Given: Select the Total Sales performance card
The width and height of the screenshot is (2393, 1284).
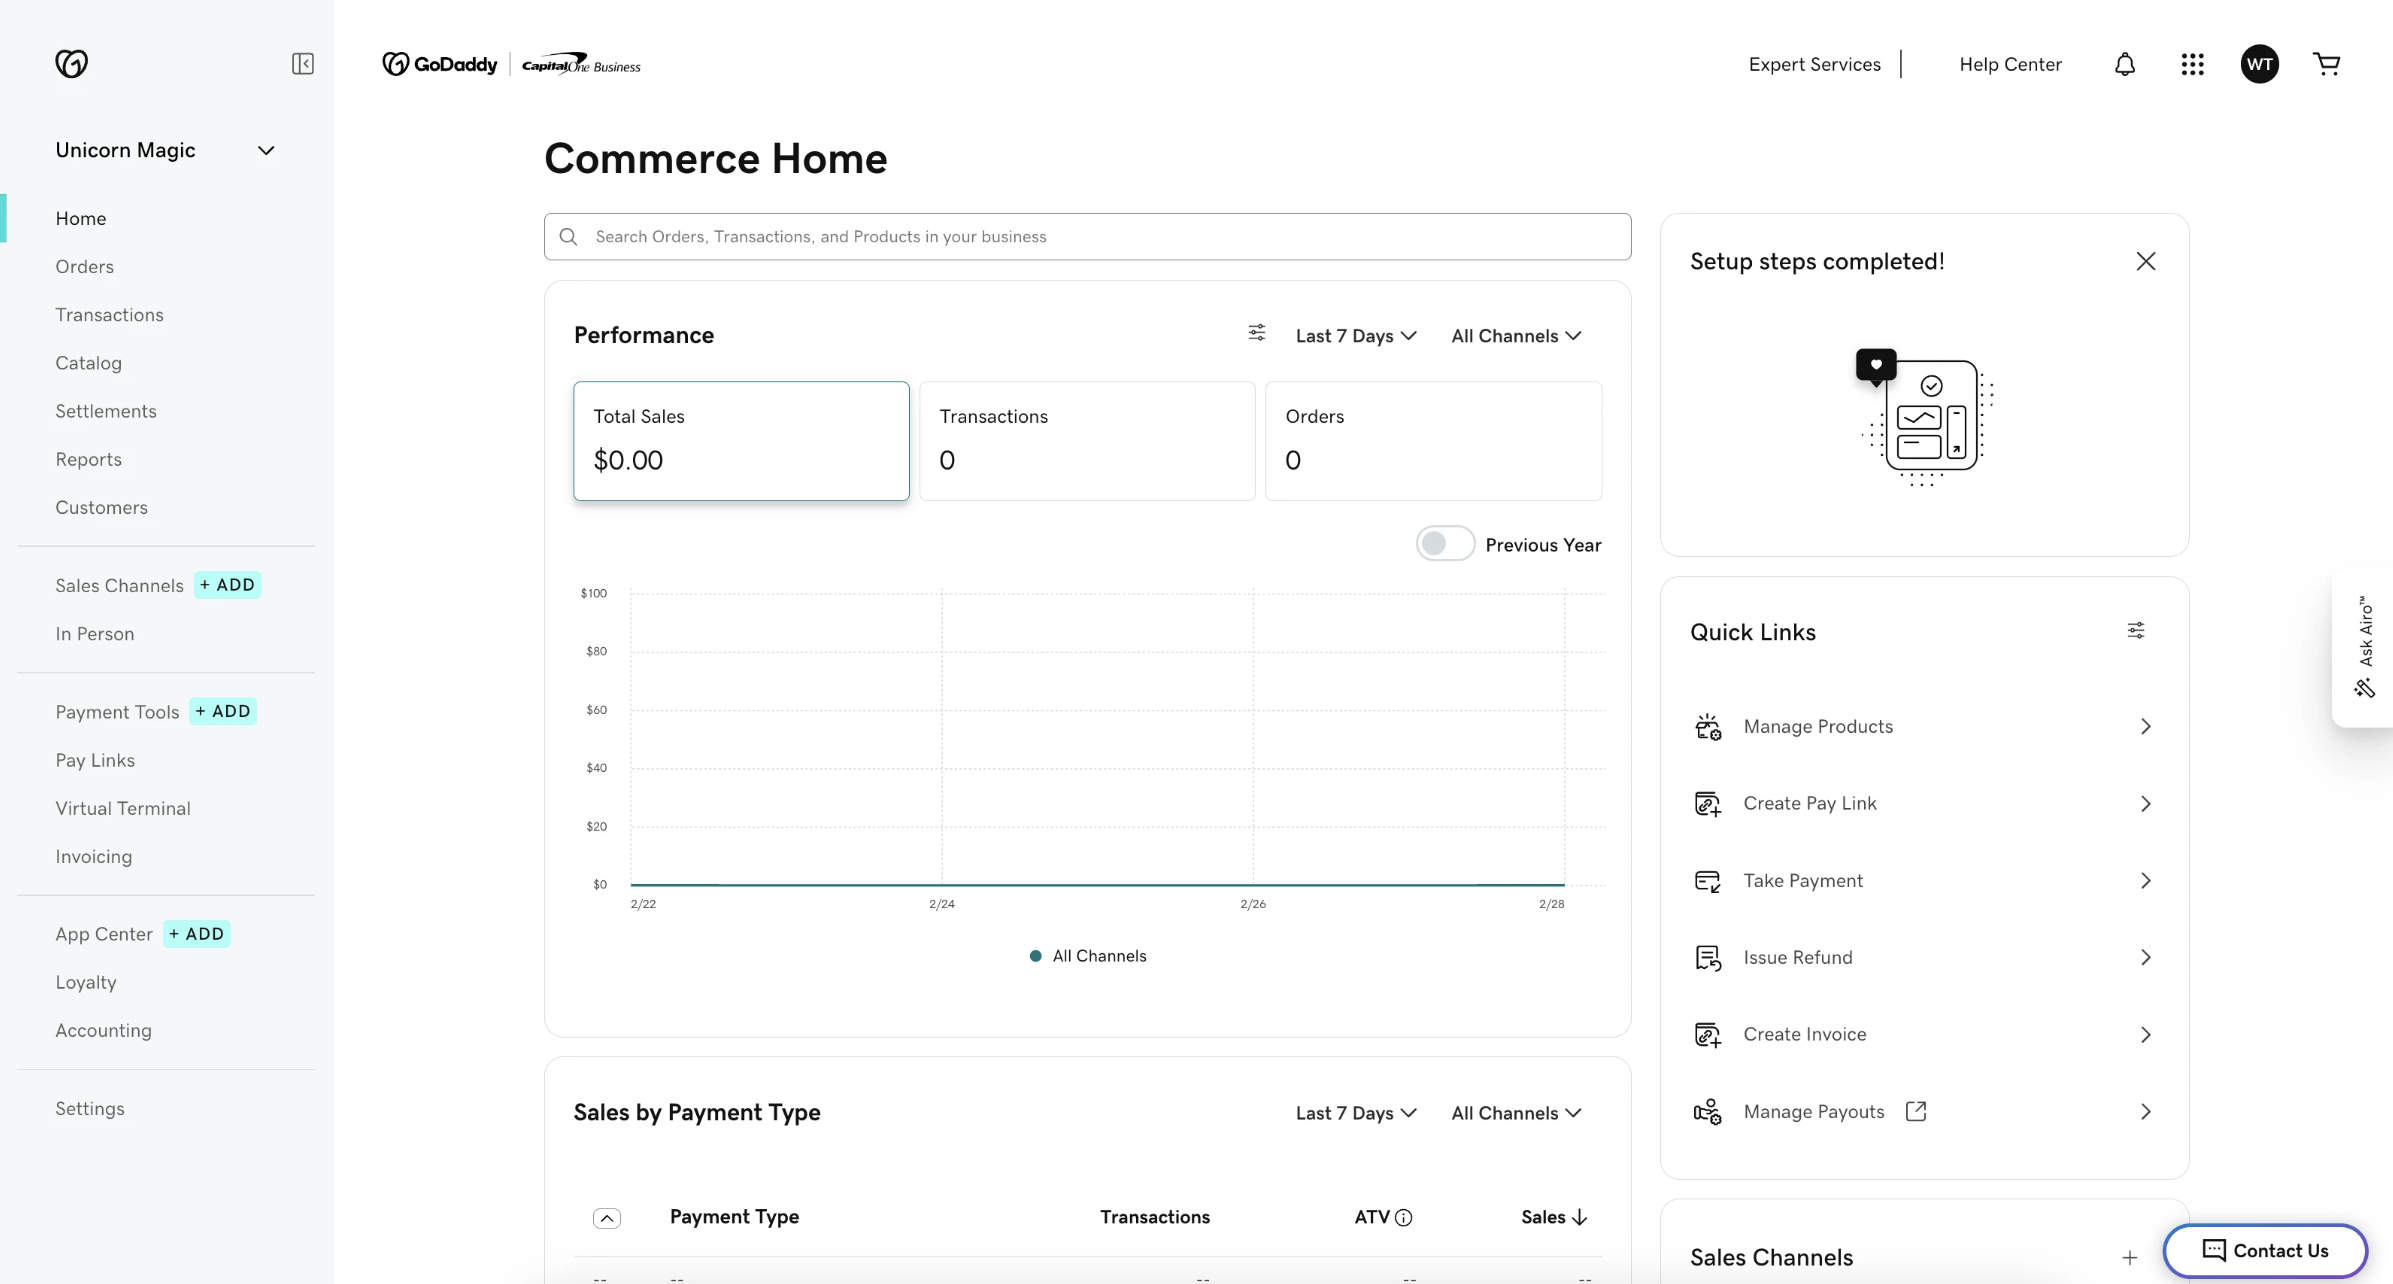Looking at the screenshot, I should coord(741,441).
